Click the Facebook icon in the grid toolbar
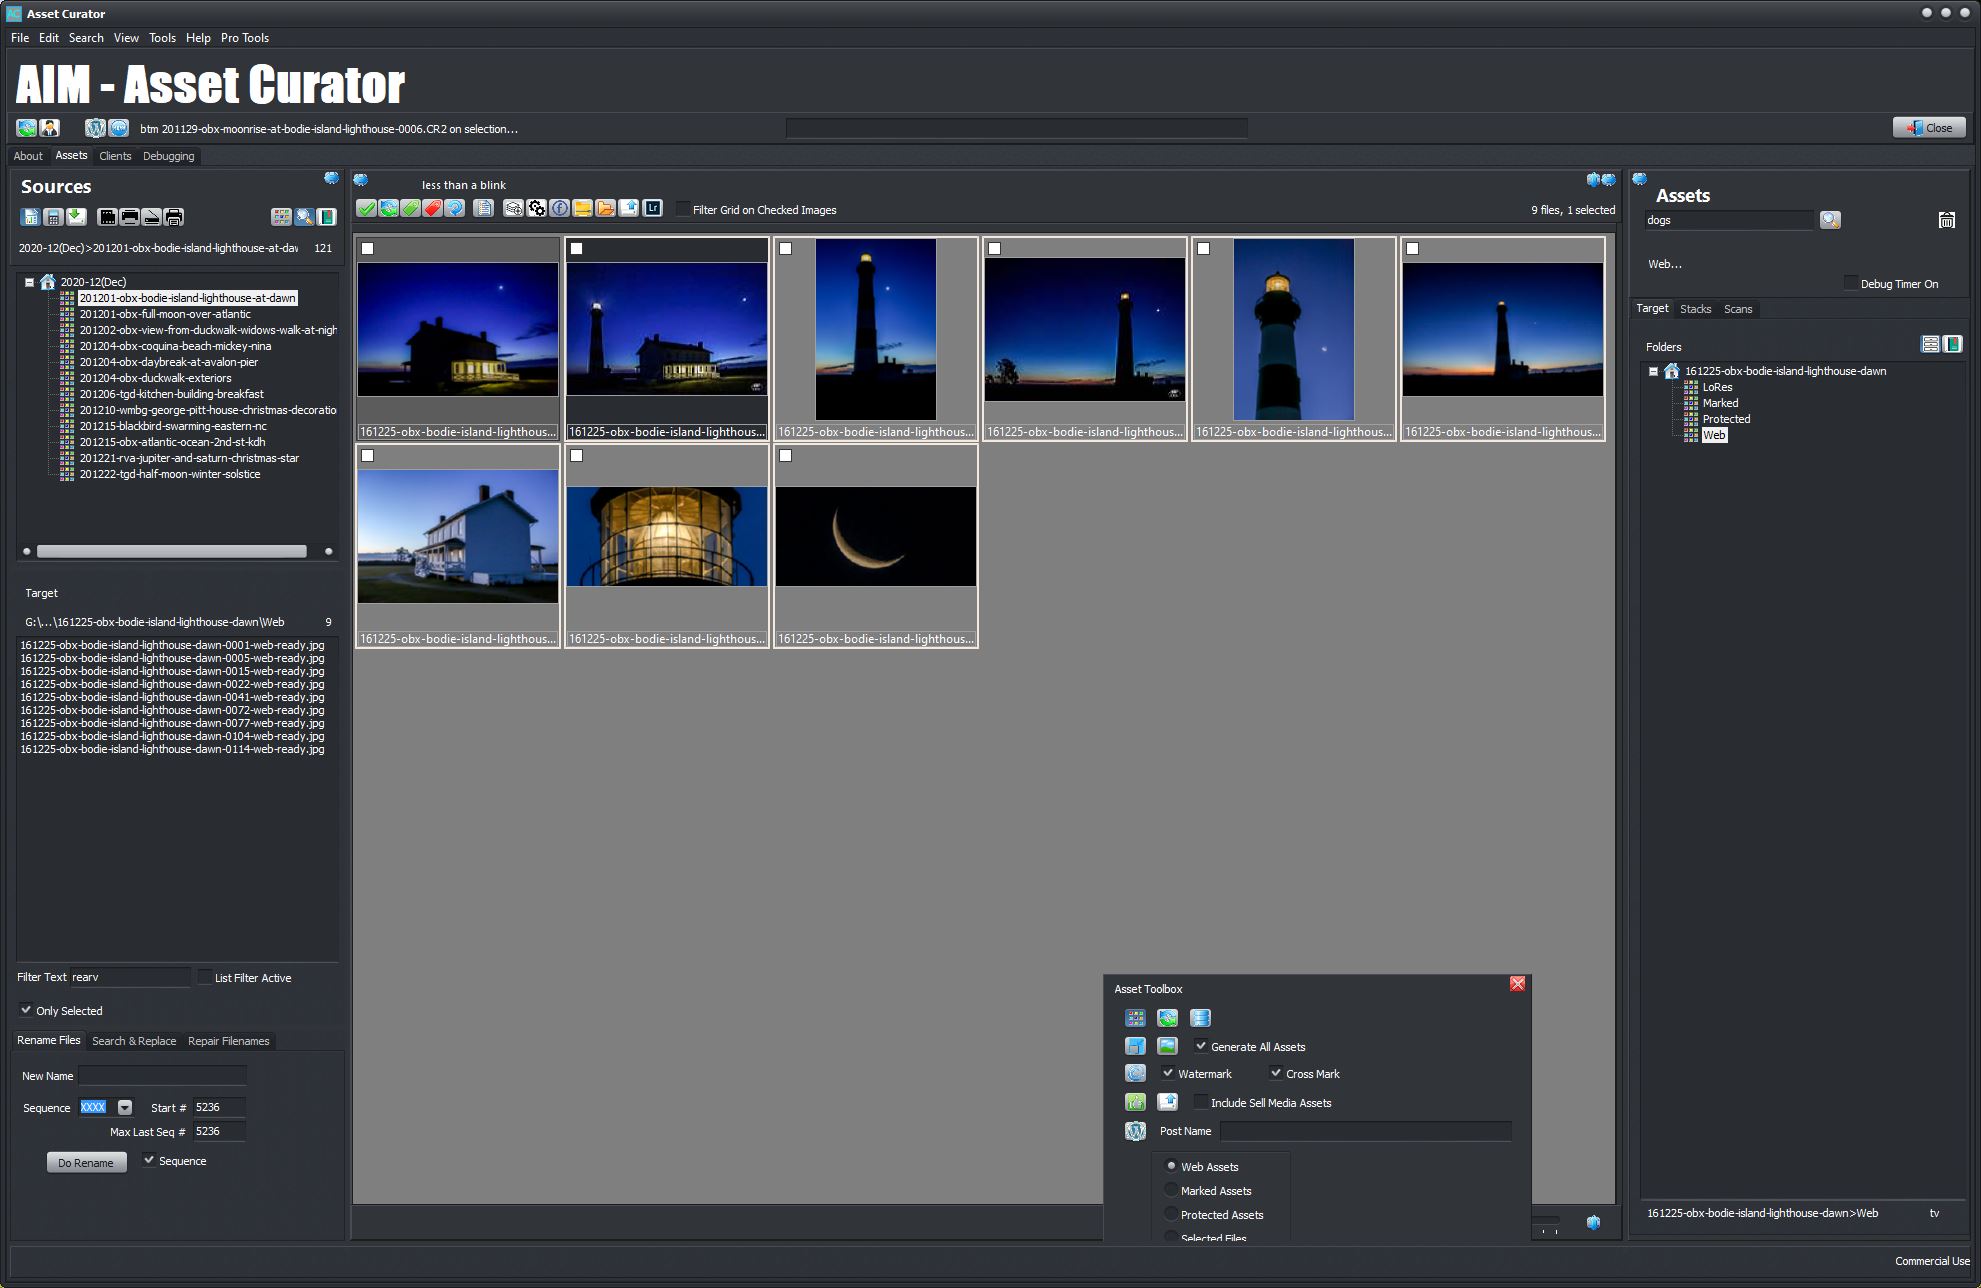 [560, 208]
